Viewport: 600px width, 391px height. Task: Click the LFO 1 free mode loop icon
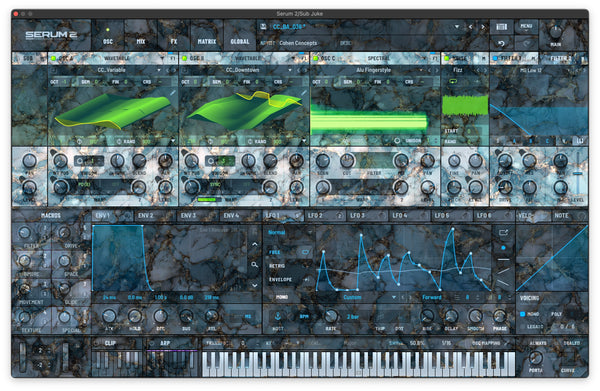pyautogui.click(x=305, y=252)
